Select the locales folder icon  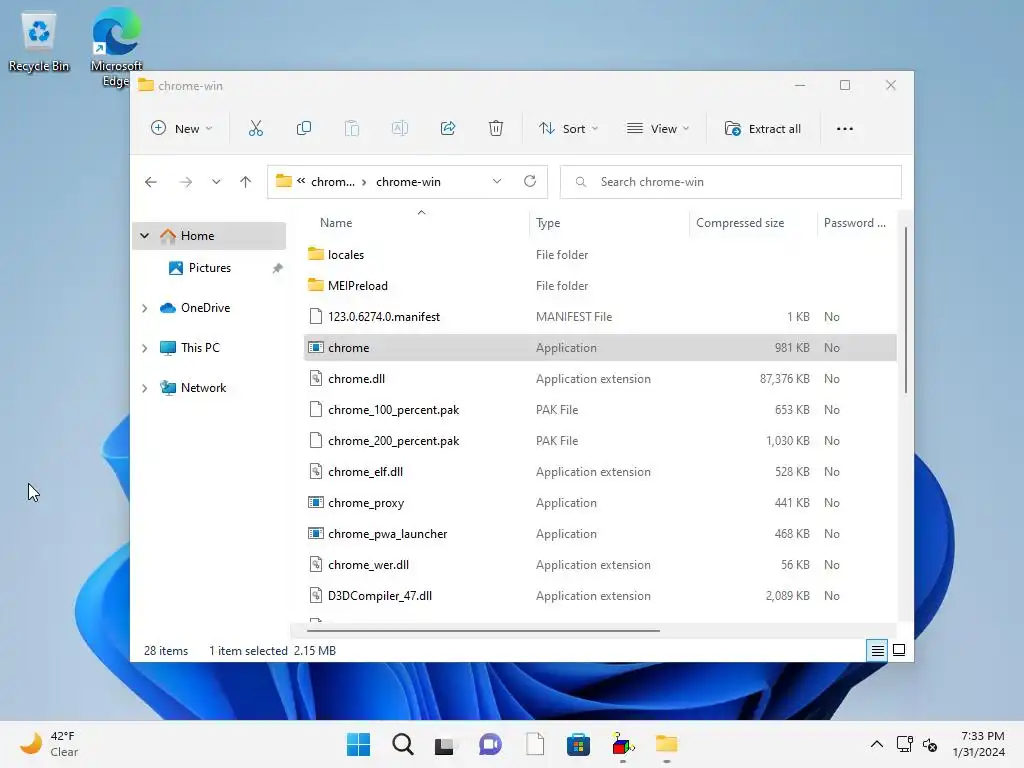(315, 254)
